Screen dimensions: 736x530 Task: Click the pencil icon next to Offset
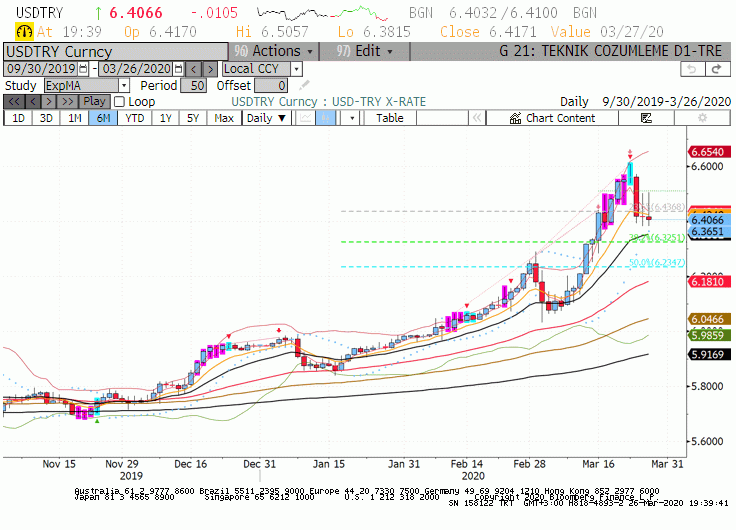(304, 85)
